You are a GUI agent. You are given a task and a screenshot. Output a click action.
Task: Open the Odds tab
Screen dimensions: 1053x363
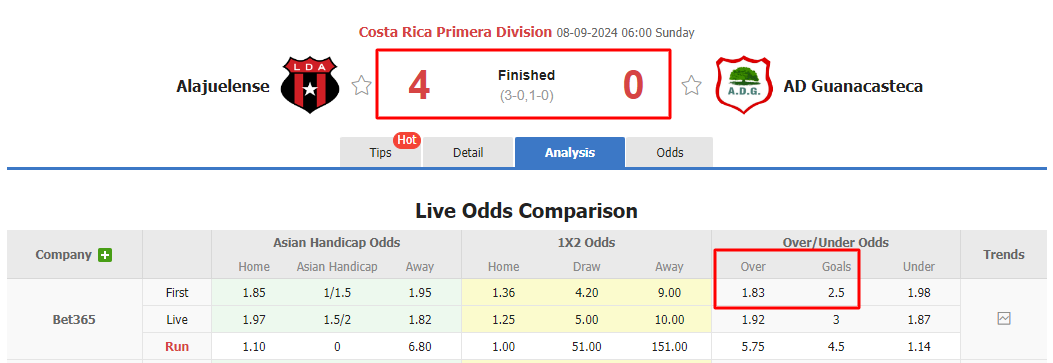(670, 152)
